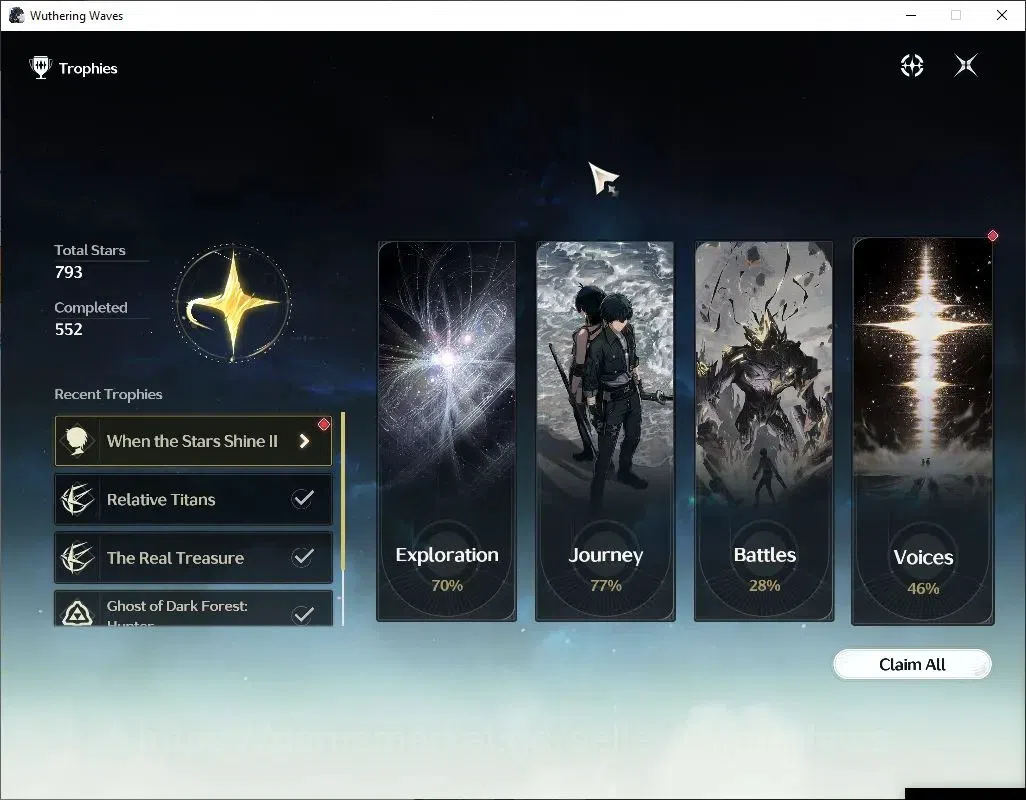Click the Wuthering Waves app icon in the title bar
This screenshot has height=800, width=1026.
[x=16, y=15]
